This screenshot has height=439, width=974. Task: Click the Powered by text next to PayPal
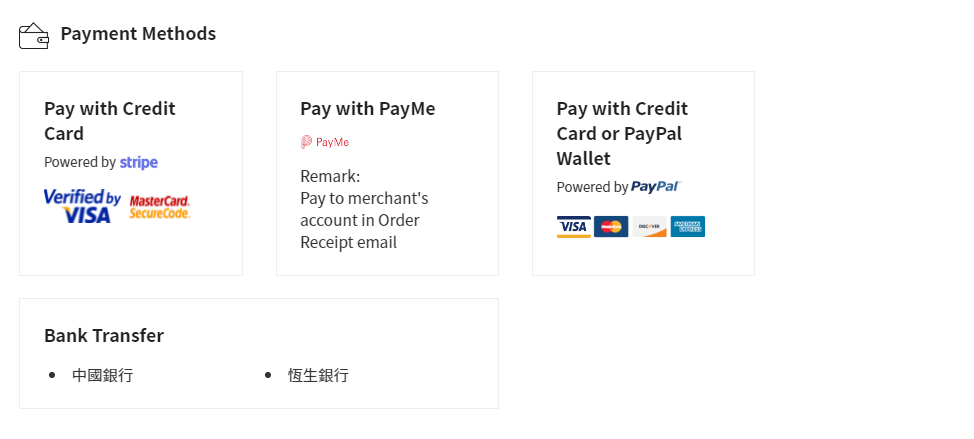[x=592, y=187]
